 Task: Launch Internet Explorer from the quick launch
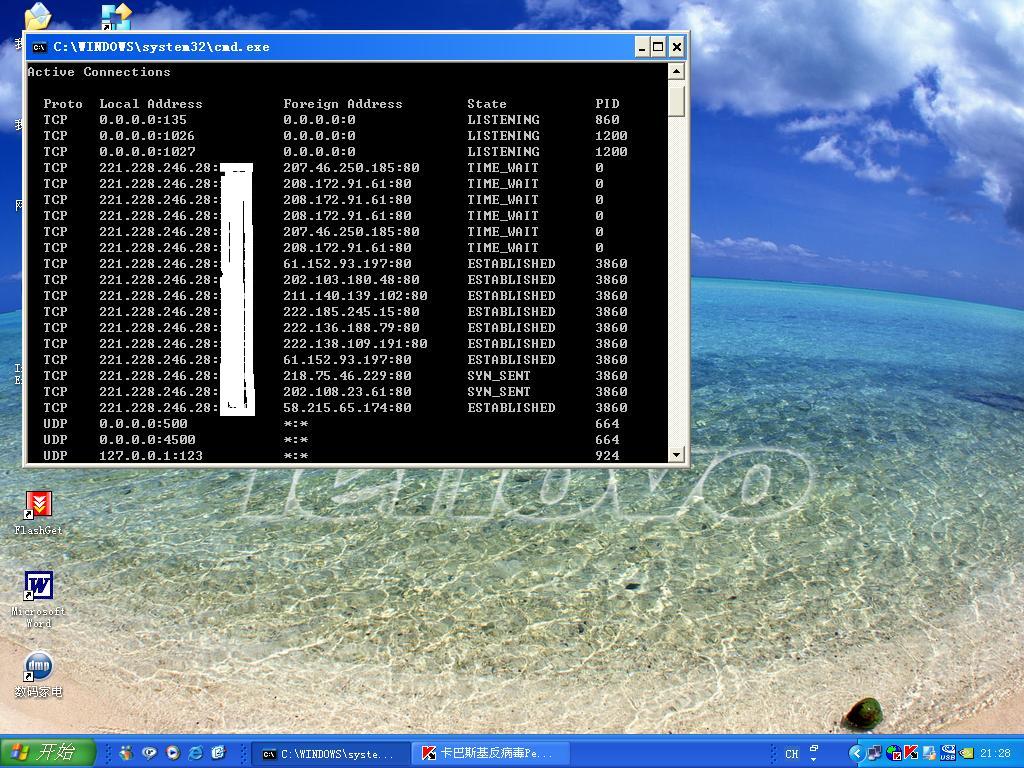[x=195, y=753]
